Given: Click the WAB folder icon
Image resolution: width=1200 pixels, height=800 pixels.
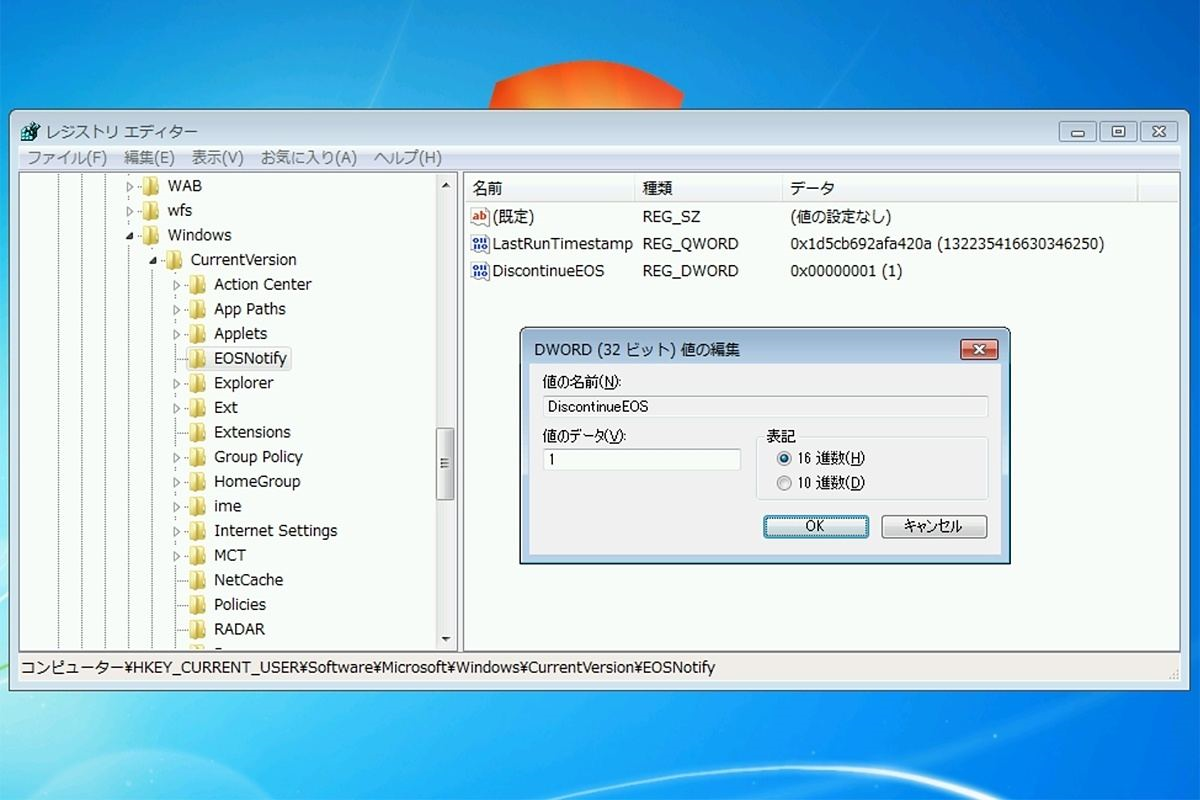Looking at the screenshot, I should (151, 186).
